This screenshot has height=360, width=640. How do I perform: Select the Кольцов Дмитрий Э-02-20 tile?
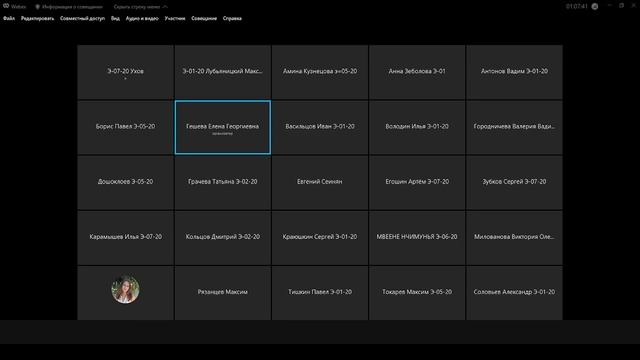click(x=222, y=238)
